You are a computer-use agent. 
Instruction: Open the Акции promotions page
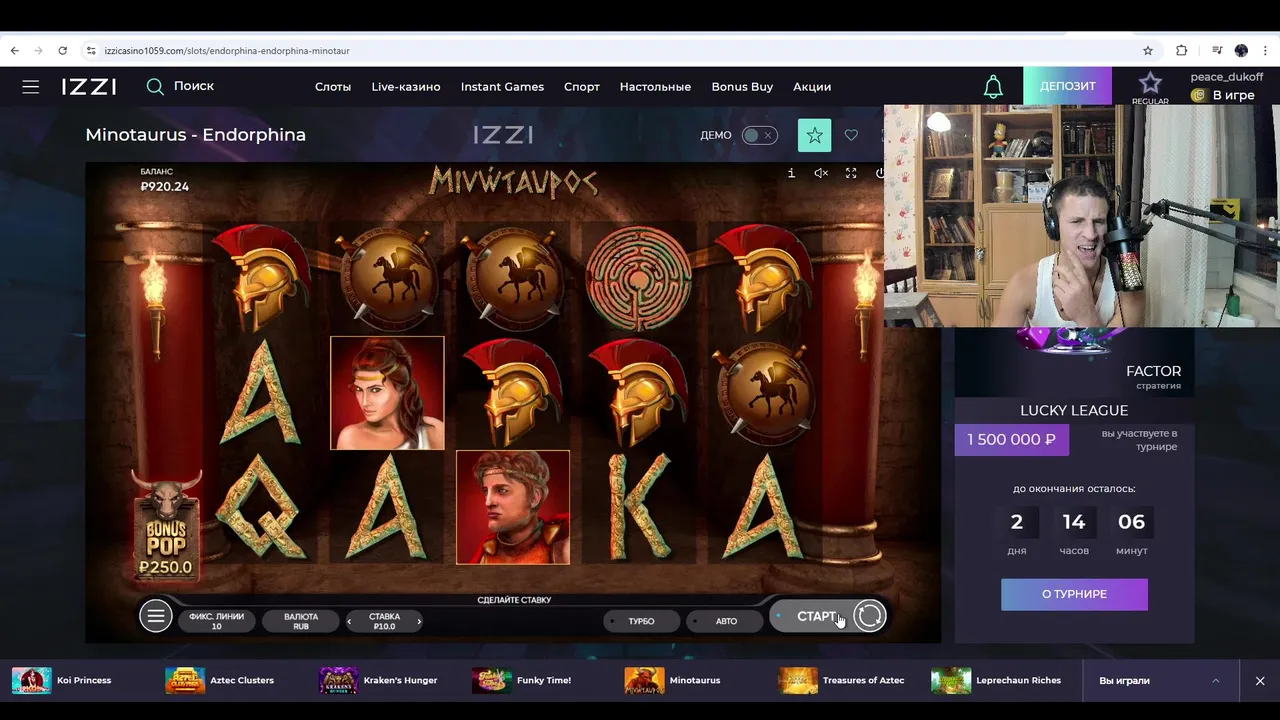pyautogui.click(x=812, y=87)
